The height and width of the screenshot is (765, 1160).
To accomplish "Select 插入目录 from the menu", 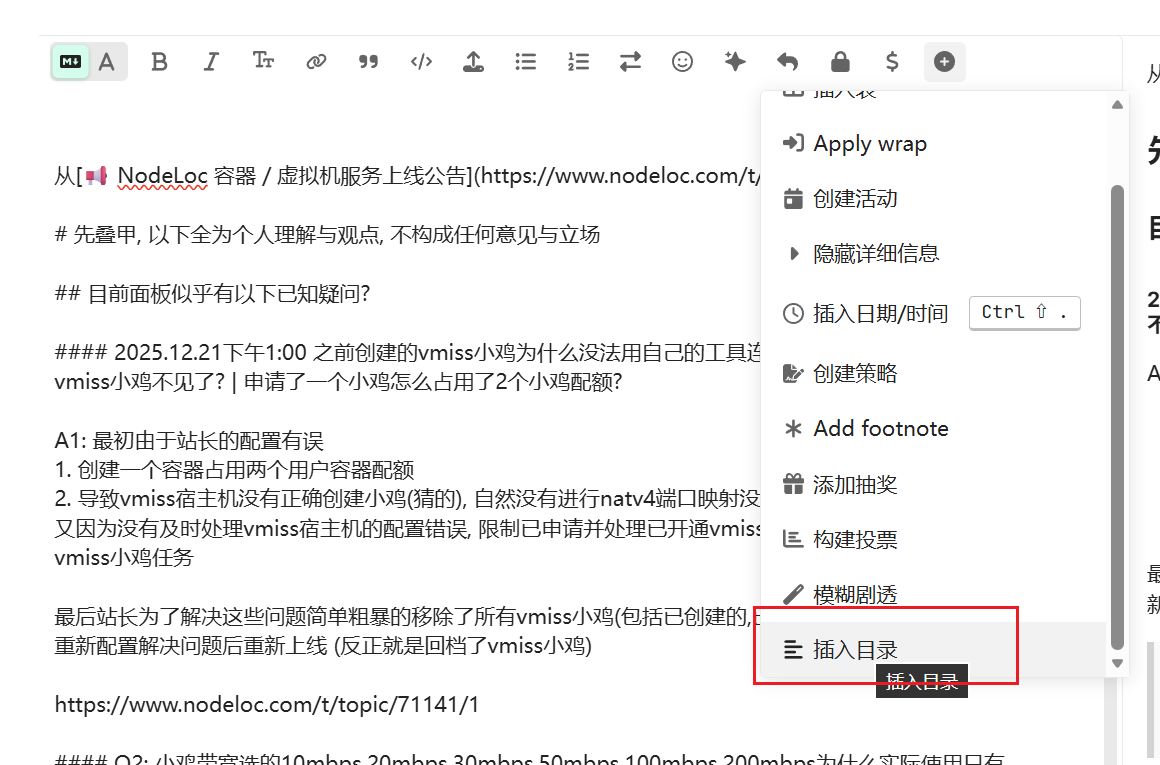I will [855, 650].
